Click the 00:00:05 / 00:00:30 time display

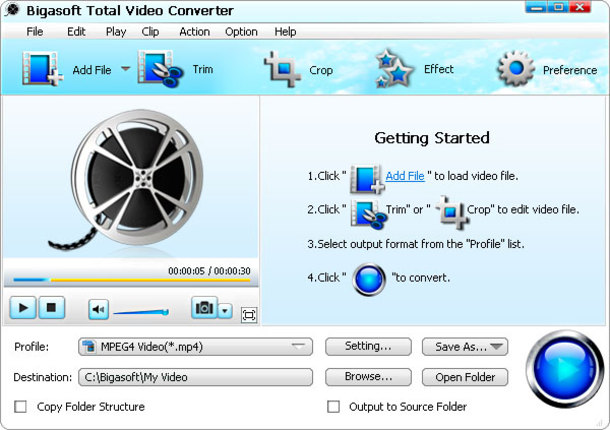209,271
